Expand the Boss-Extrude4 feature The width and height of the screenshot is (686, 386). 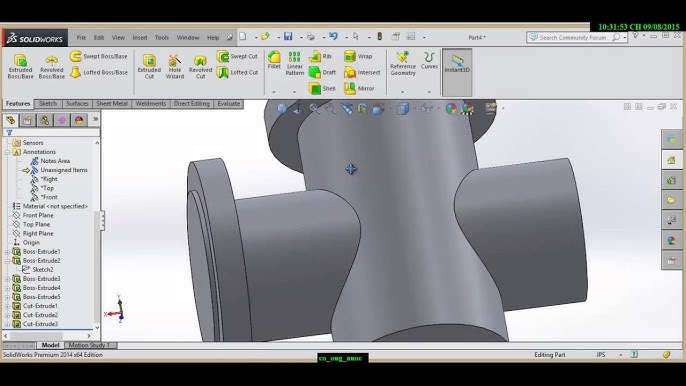point(7,288)
